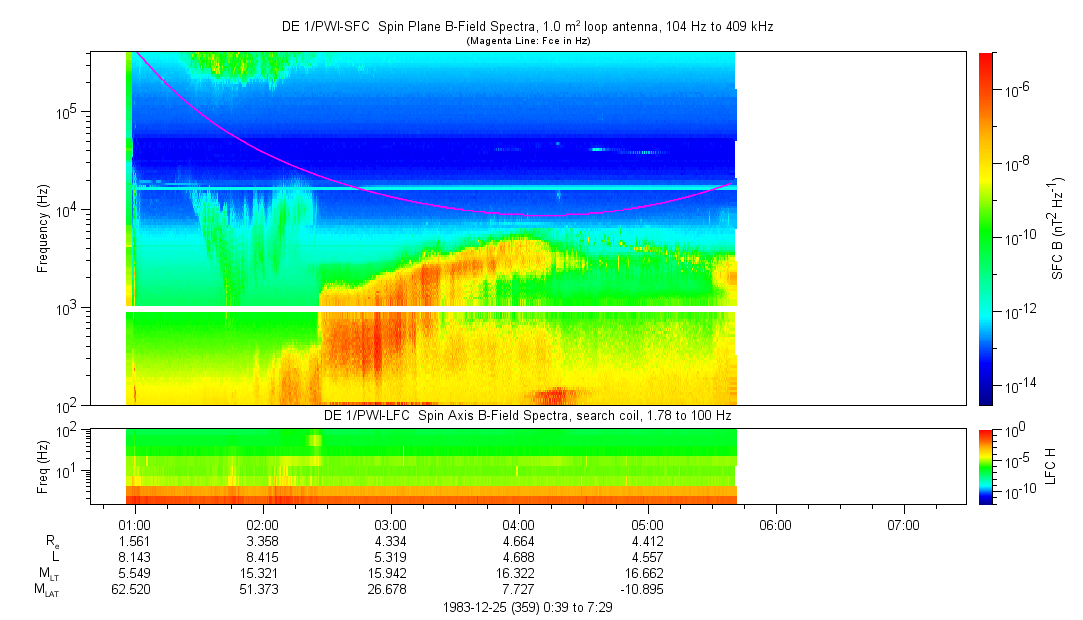Click the L value 8.143
Screen dimensions: 1083x620
pyautogui.click(x=134, y=557)
